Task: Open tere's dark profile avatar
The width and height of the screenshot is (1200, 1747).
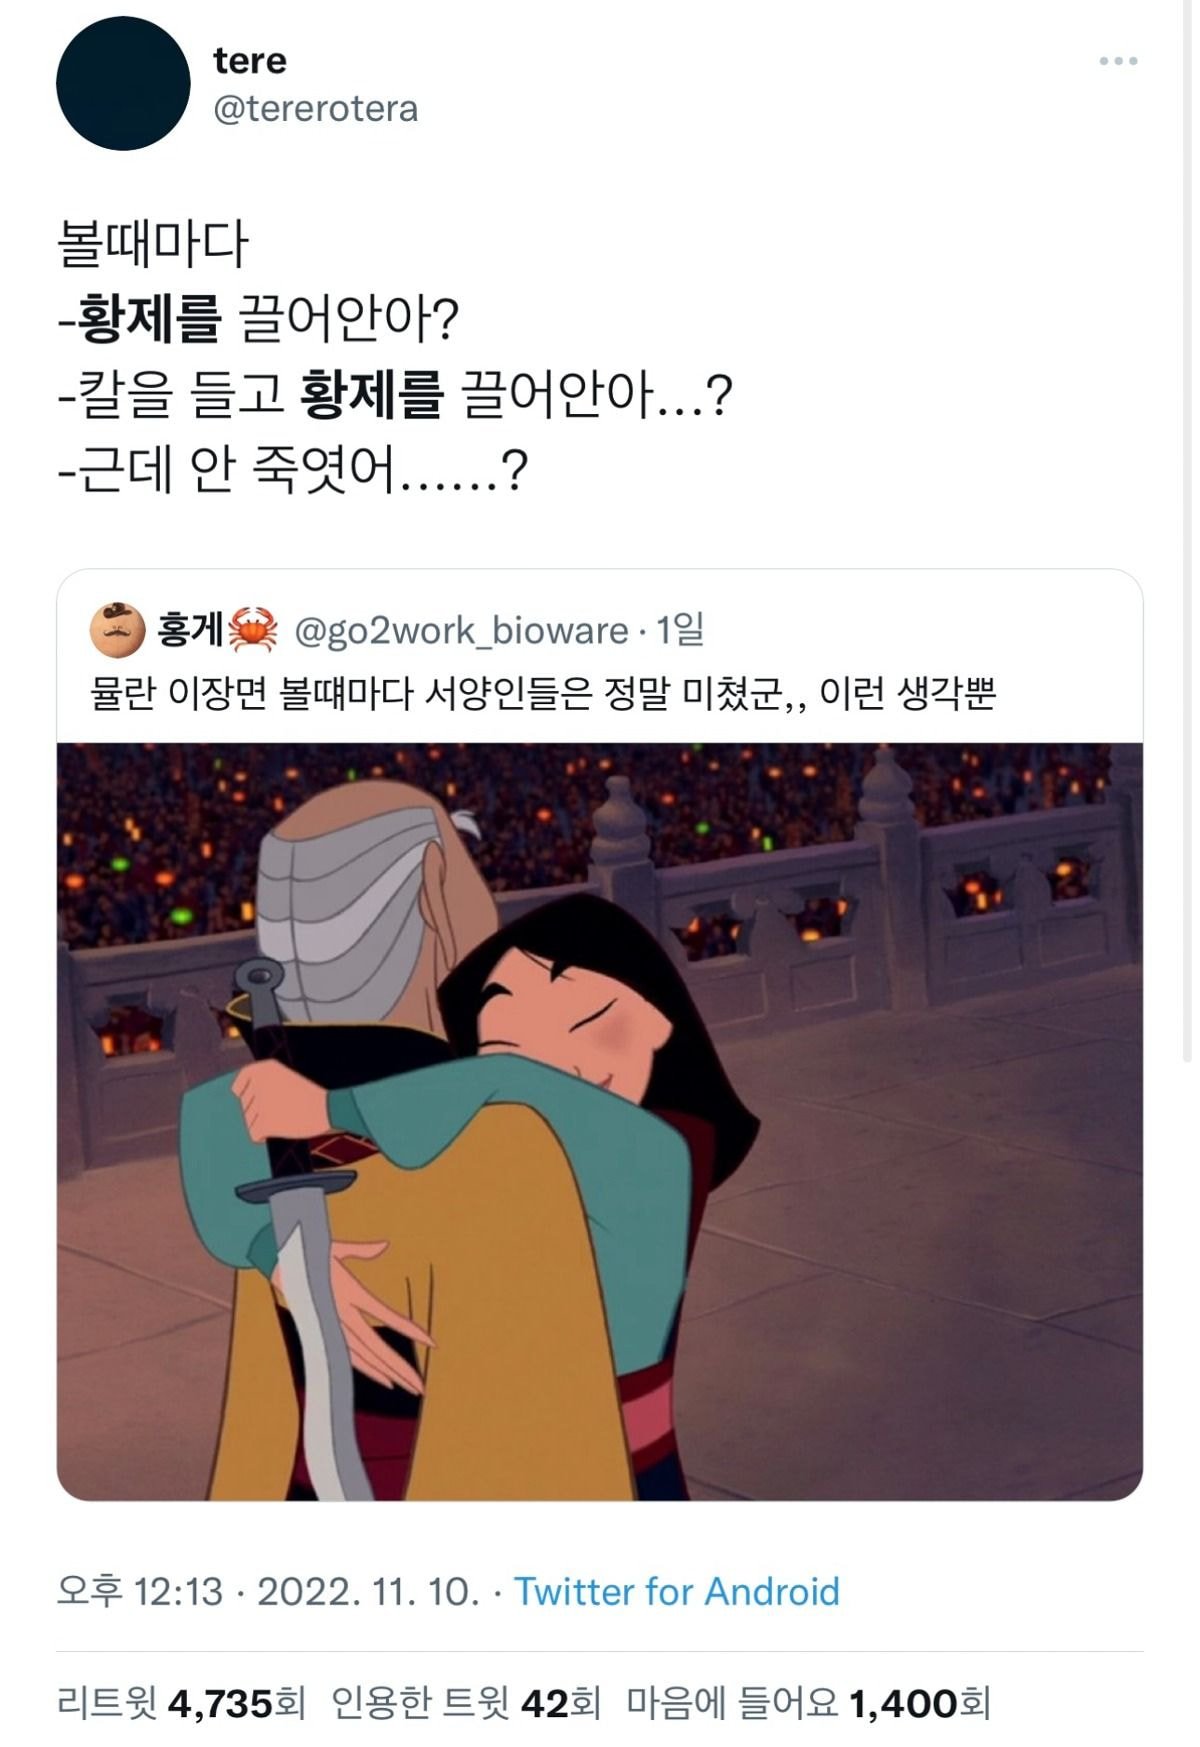Action: [x=123, y=83]
